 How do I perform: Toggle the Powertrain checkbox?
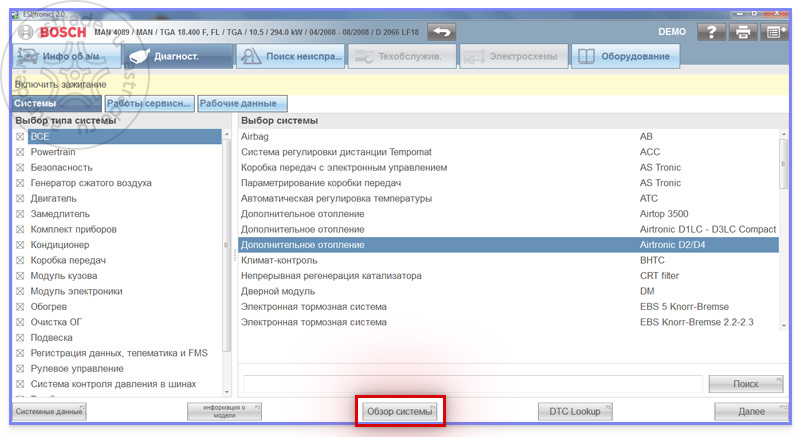coord(20,152)
